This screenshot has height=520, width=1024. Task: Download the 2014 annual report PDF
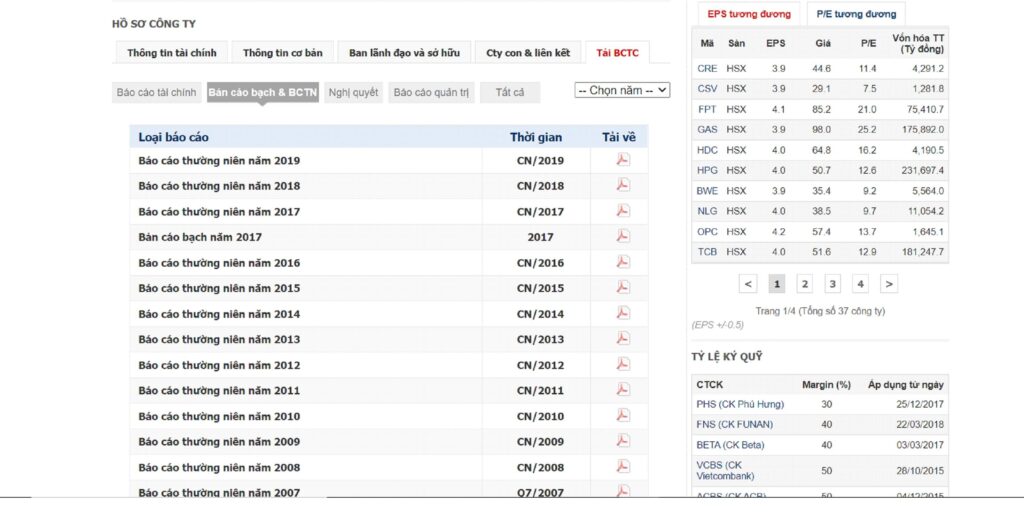623,313
